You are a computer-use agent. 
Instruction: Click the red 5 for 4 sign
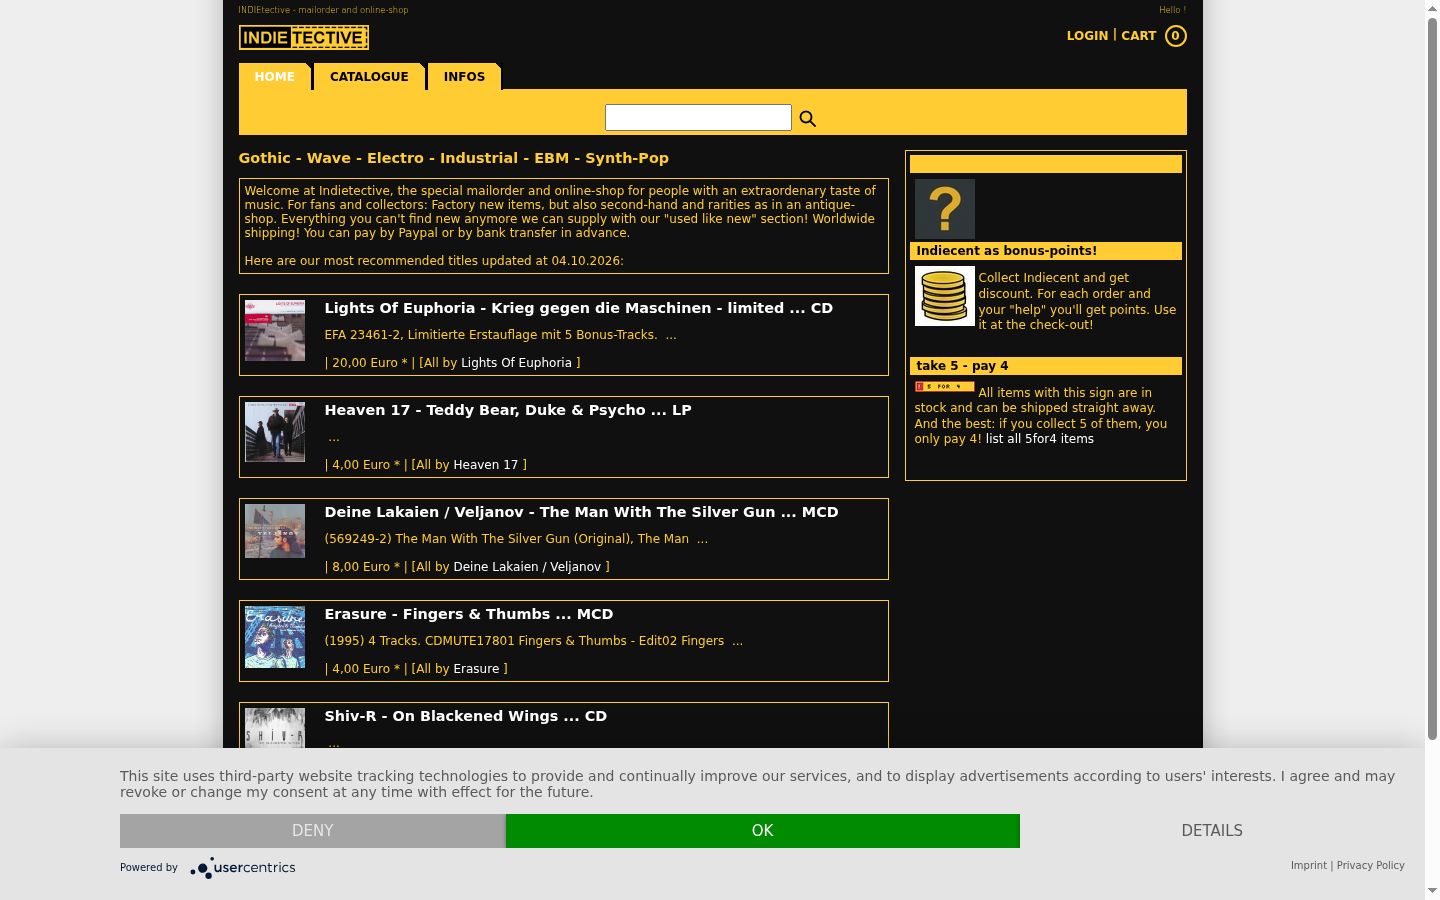(x=944, y=386)
